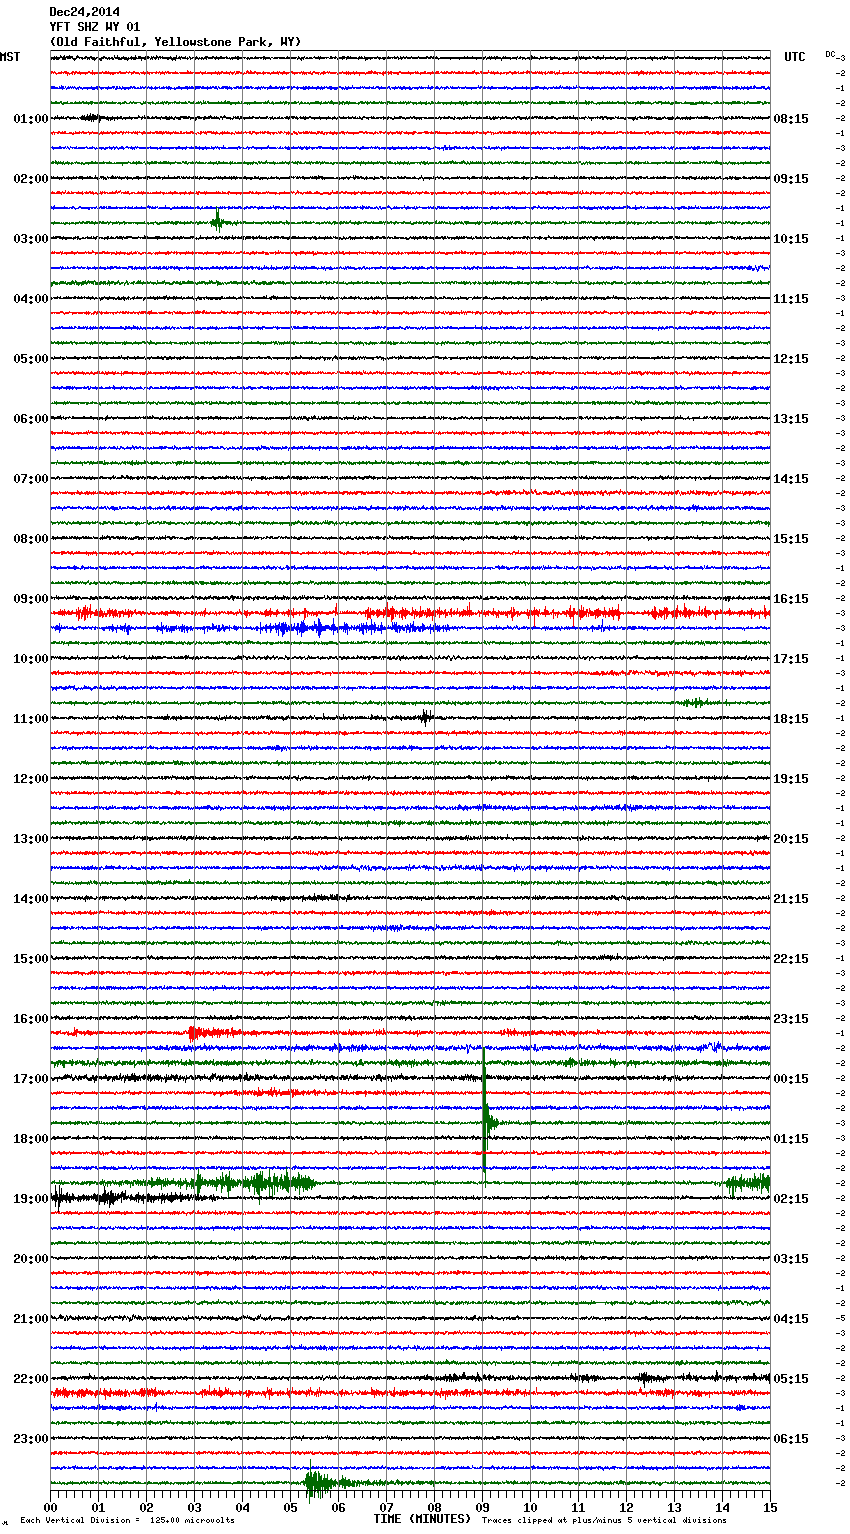850x1534 pixels.
Task: Select the 11:00 MST time label
Action: point(30,719)
